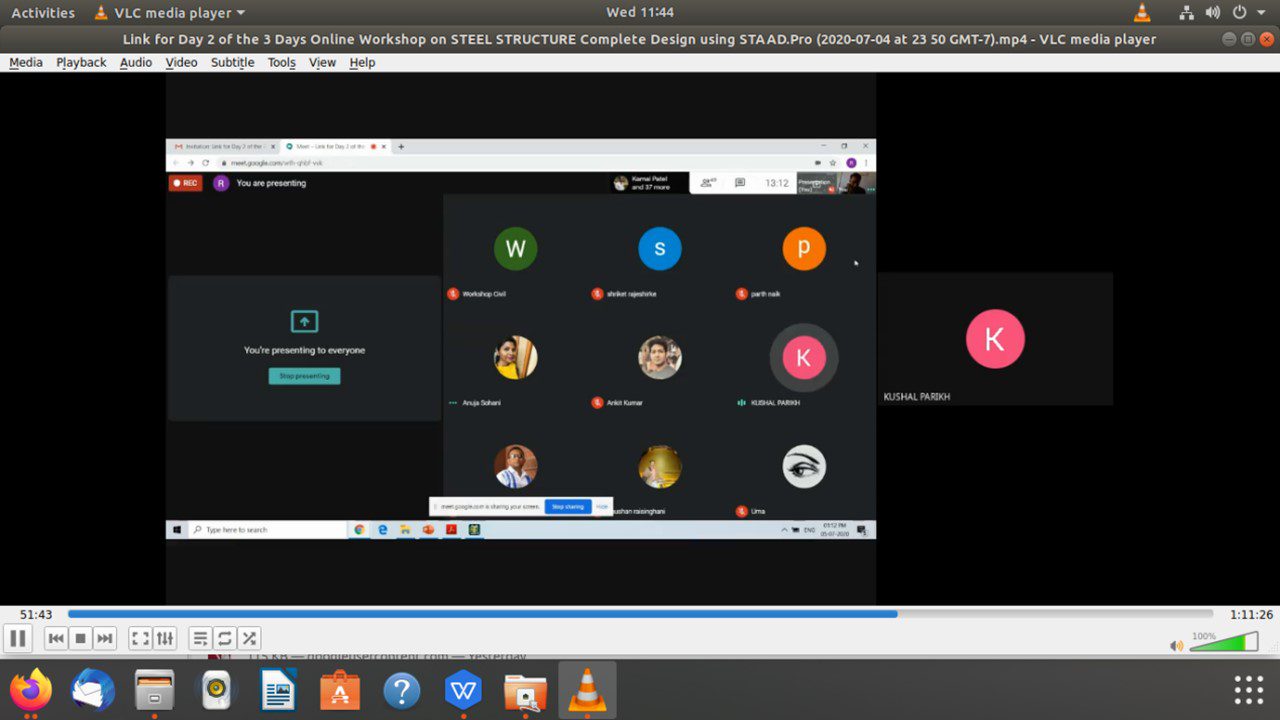Expand VLC media player app menu
This screenshot has height=720, width=1280.
pos(171,13)
